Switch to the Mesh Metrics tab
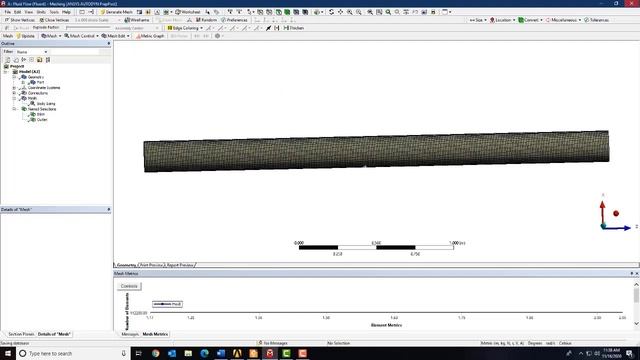The height and width of the screenshot is (360, 640). 155,334
